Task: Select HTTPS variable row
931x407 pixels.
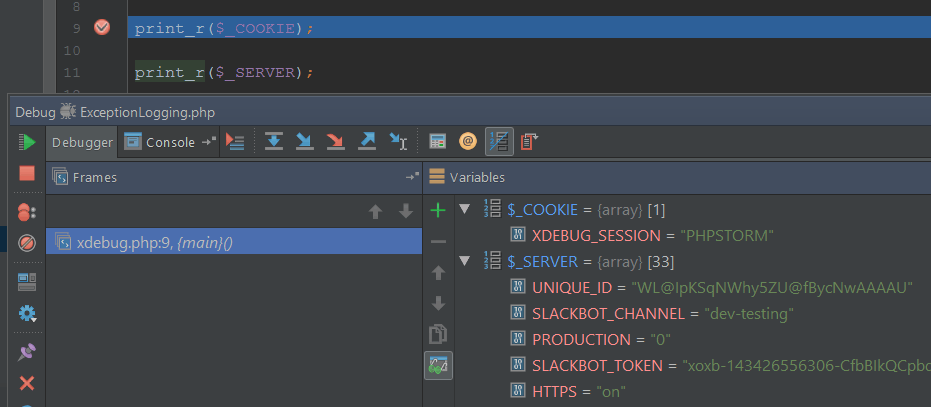Action: coord(692,392)
